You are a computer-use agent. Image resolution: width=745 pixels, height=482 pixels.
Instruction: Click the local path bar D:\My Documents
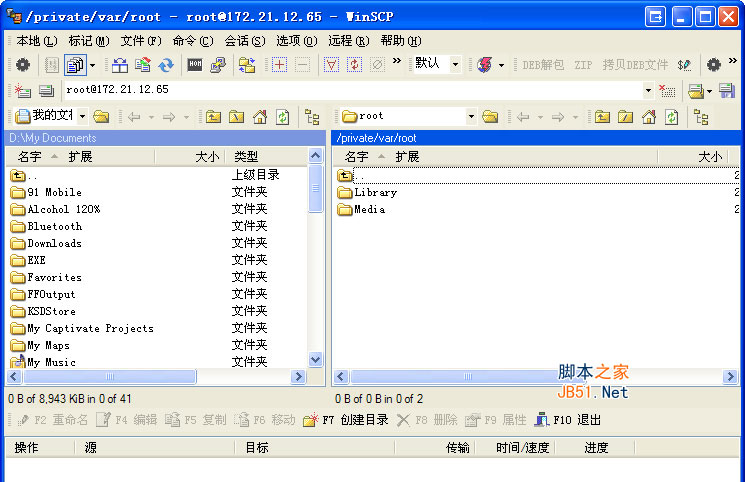click(x=165, y=138)
